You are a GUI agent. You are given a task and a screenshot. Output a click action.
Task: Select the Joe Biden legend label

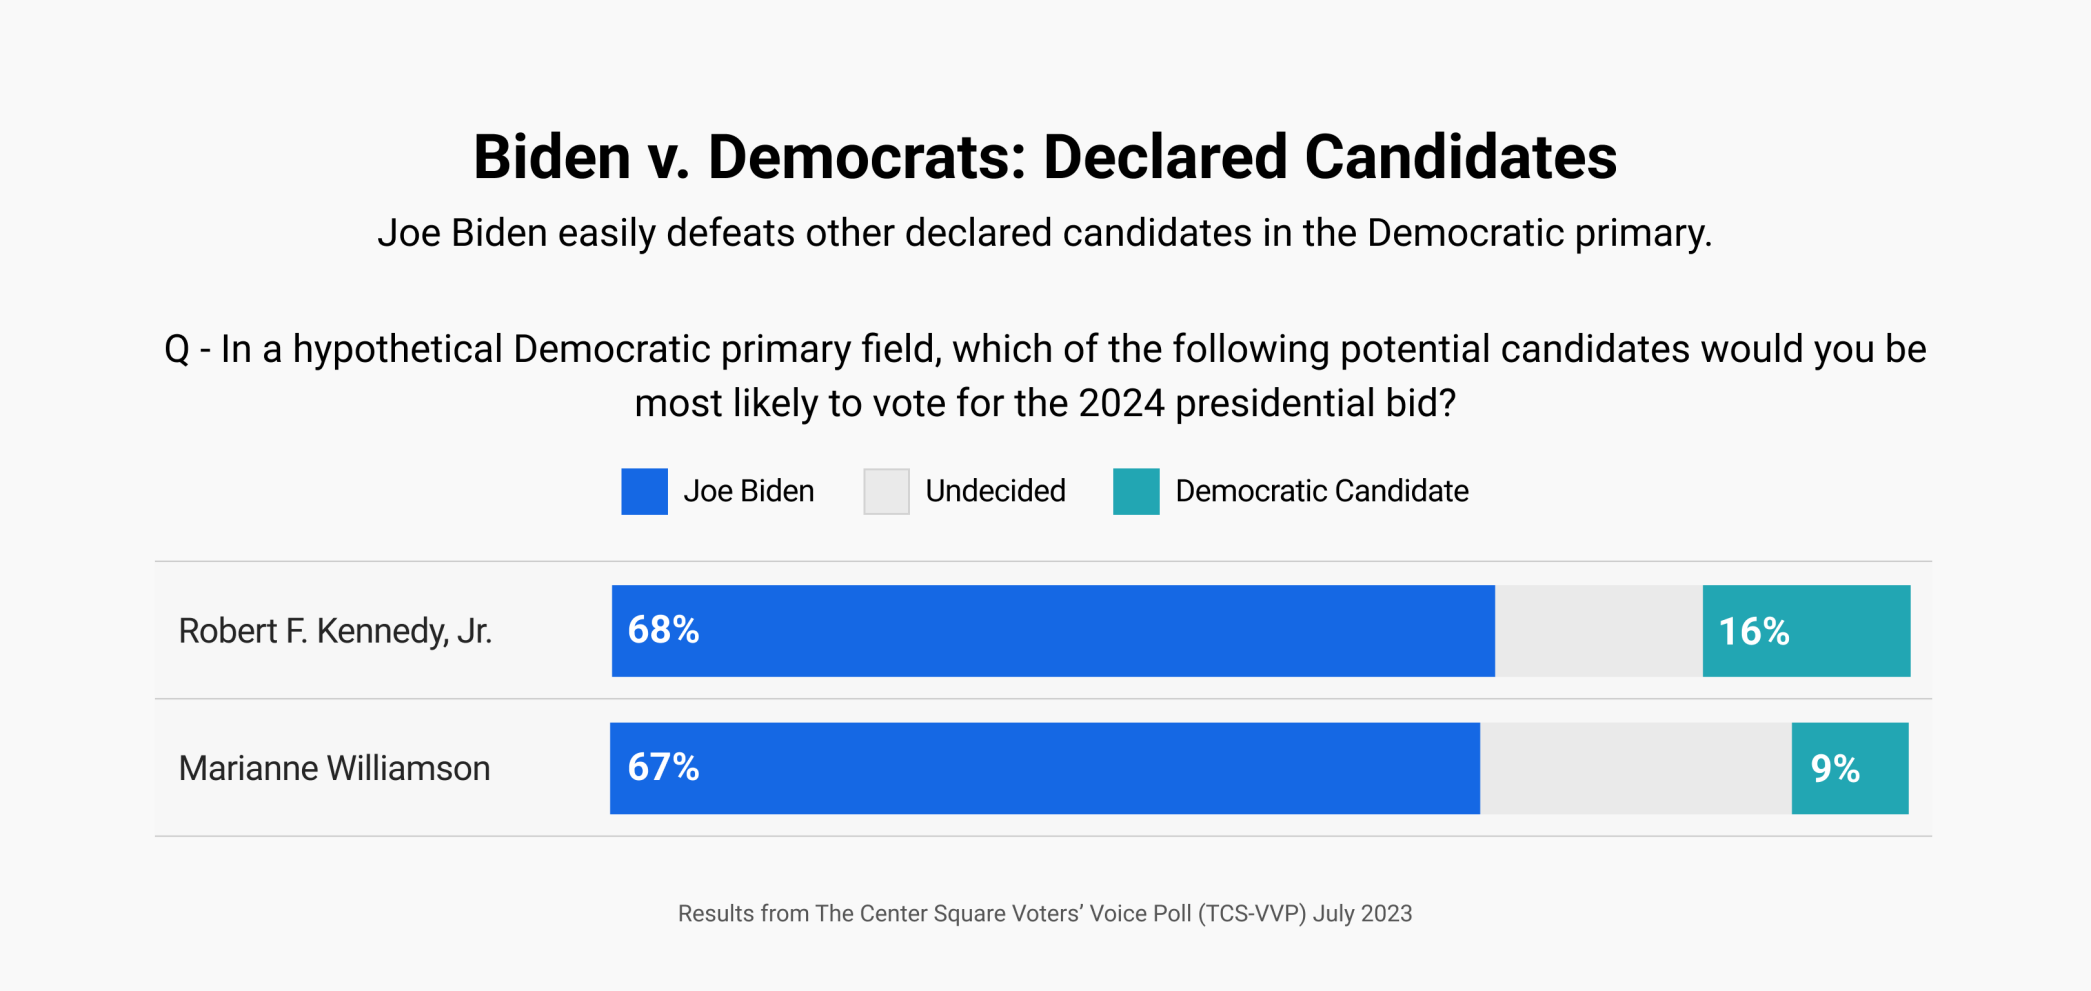tap(748, 491)
